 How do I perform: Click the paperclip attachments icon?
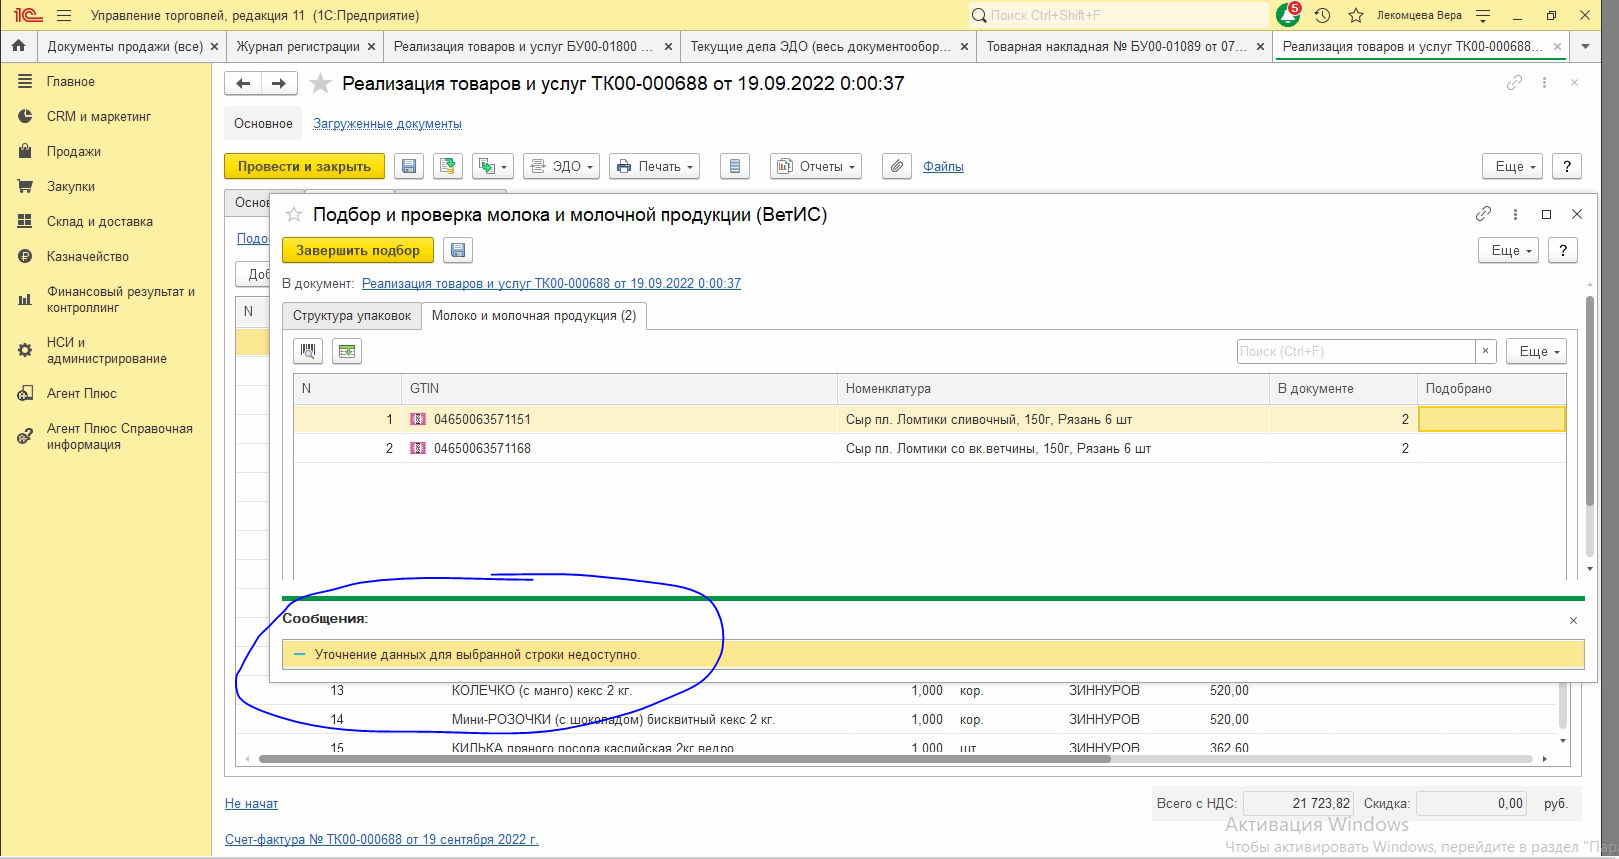click(x=897, y=166)
